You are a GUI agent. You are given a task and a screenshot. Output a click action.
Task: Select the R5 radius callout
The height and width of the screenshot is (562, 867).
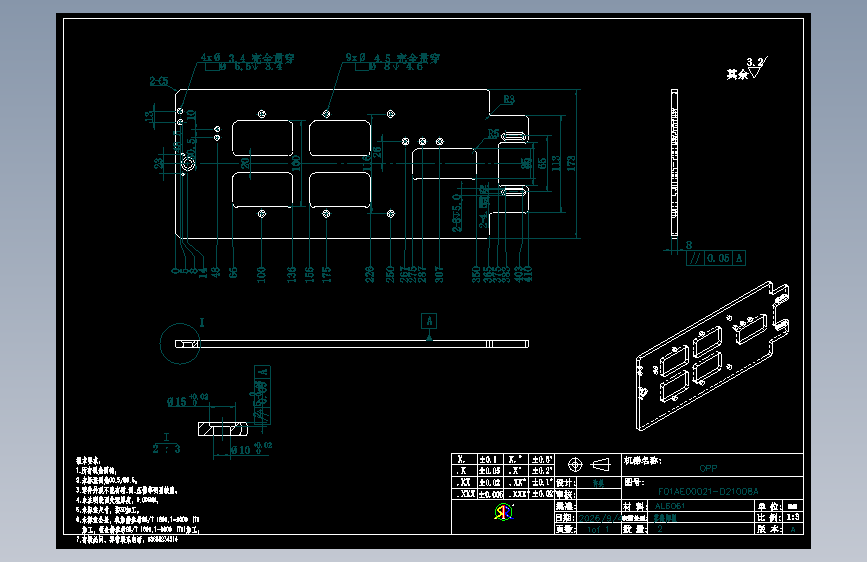tap(493, 134)
